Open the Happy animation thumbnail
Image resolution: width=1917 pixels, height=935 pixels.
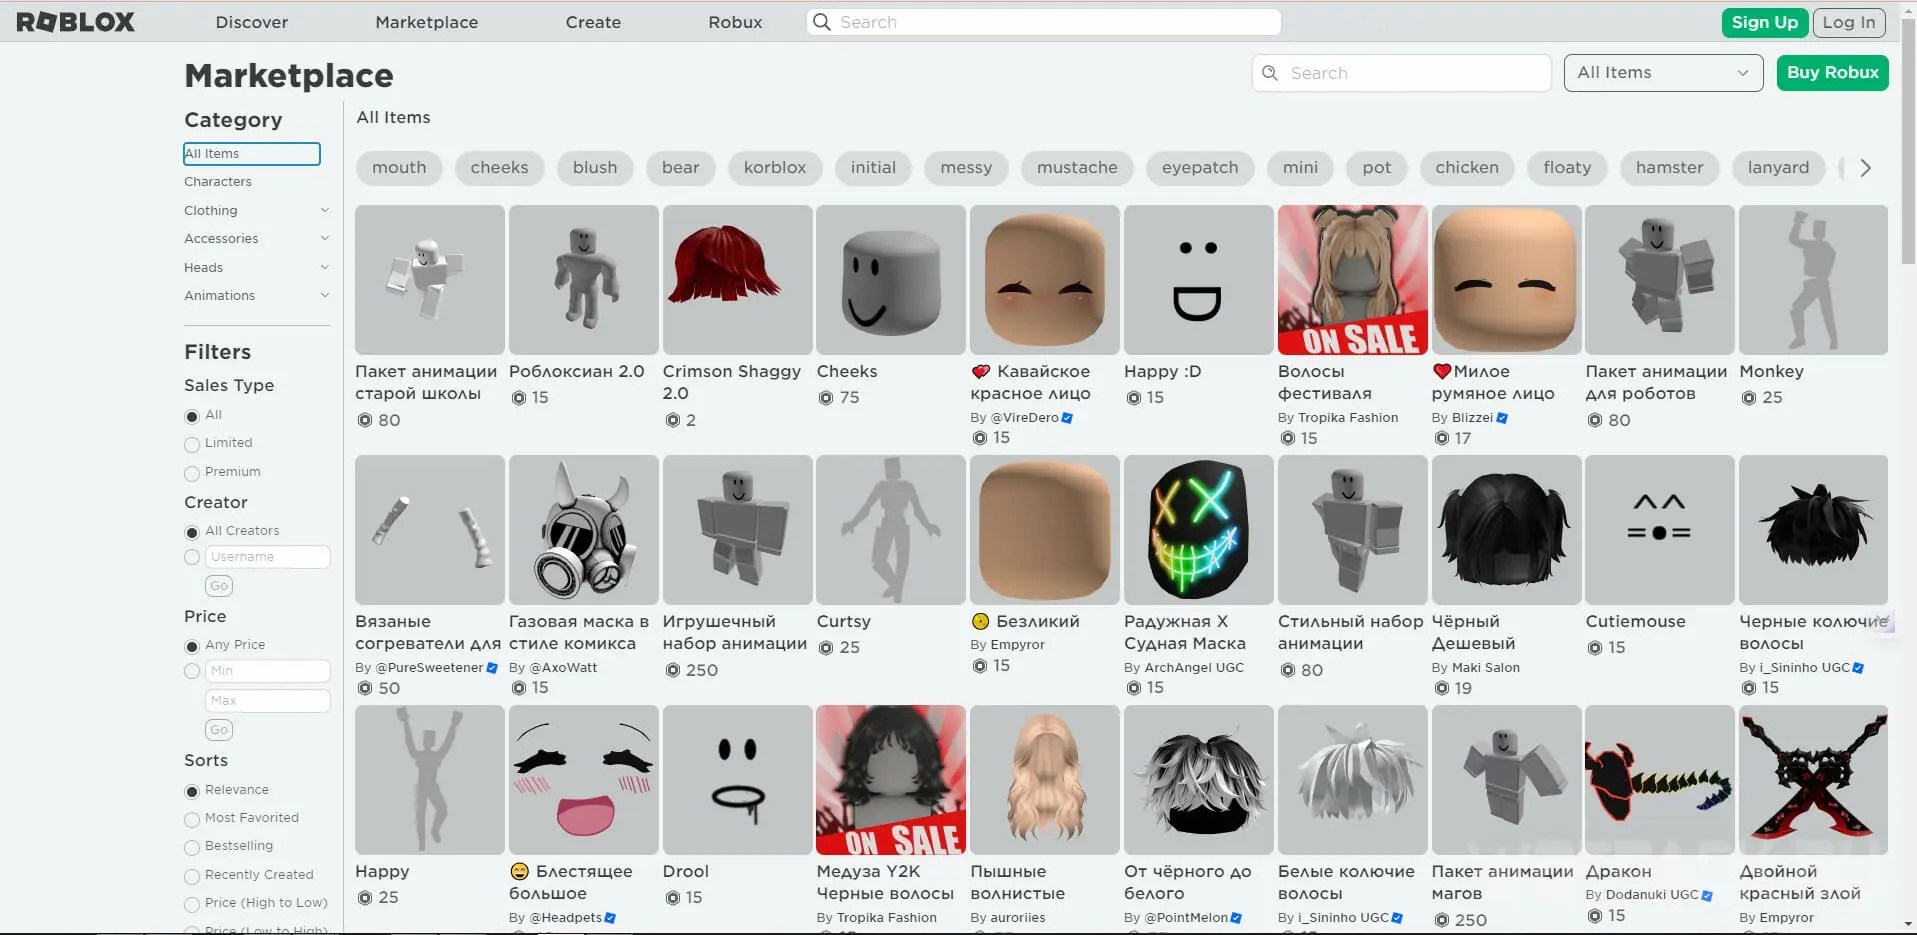[x=429, y=780]
